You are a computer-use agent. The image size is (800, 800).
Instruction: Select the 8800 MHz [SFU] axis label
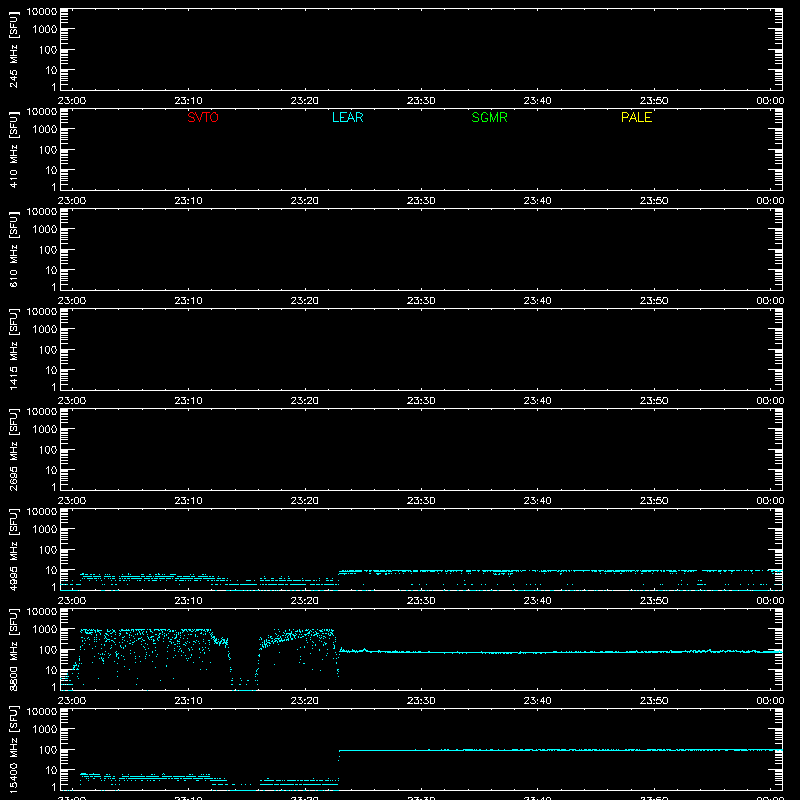pyautogui.click(x=13, y=649)
